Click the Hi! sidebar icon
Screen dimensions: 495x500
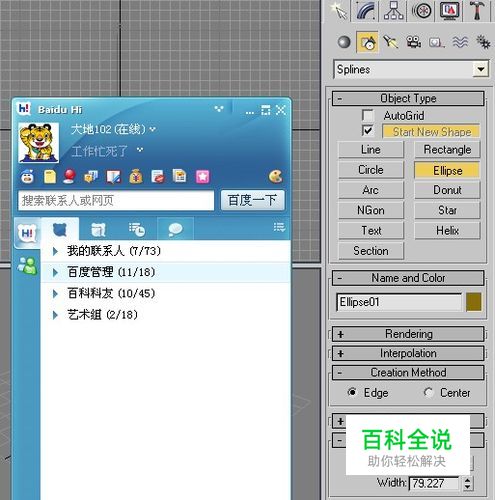coord(28,233)
